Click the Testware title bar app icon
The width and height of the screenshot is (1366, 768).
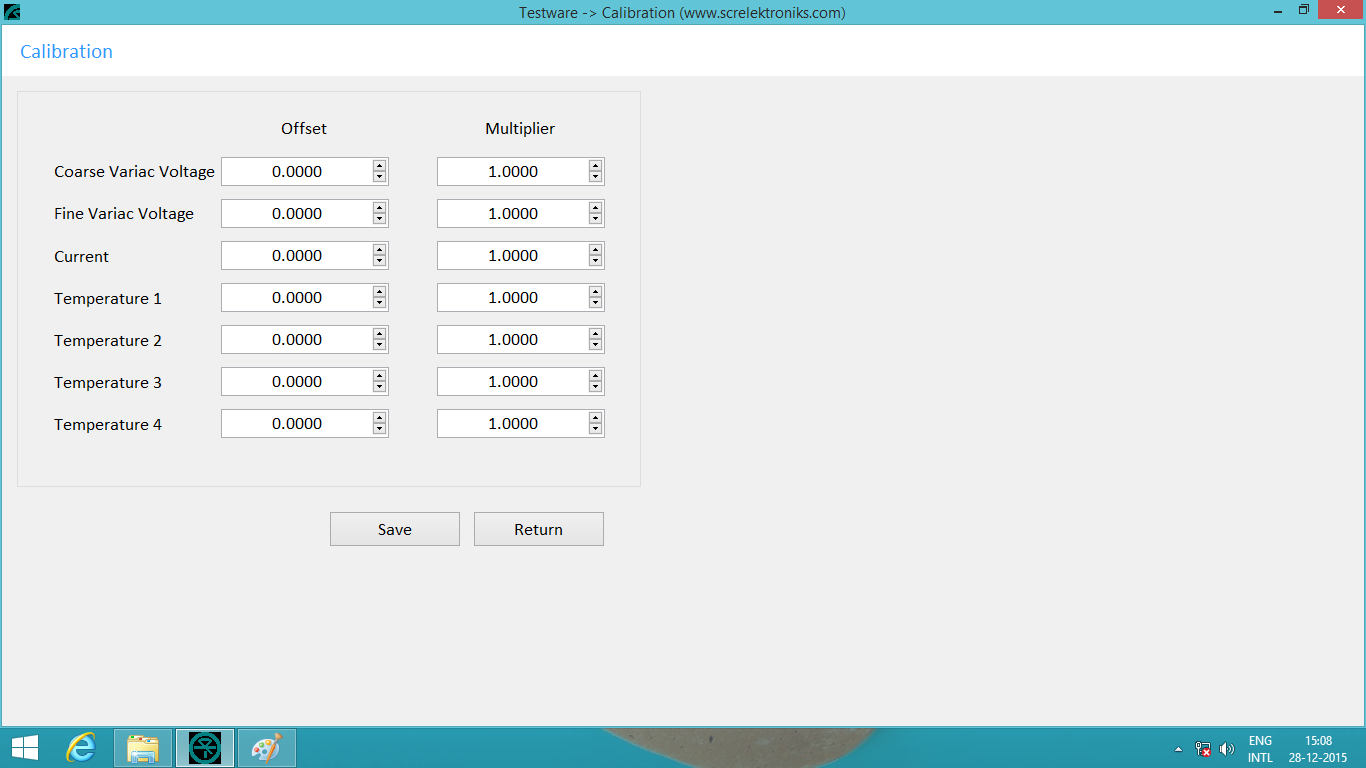(x=12, y=12)
